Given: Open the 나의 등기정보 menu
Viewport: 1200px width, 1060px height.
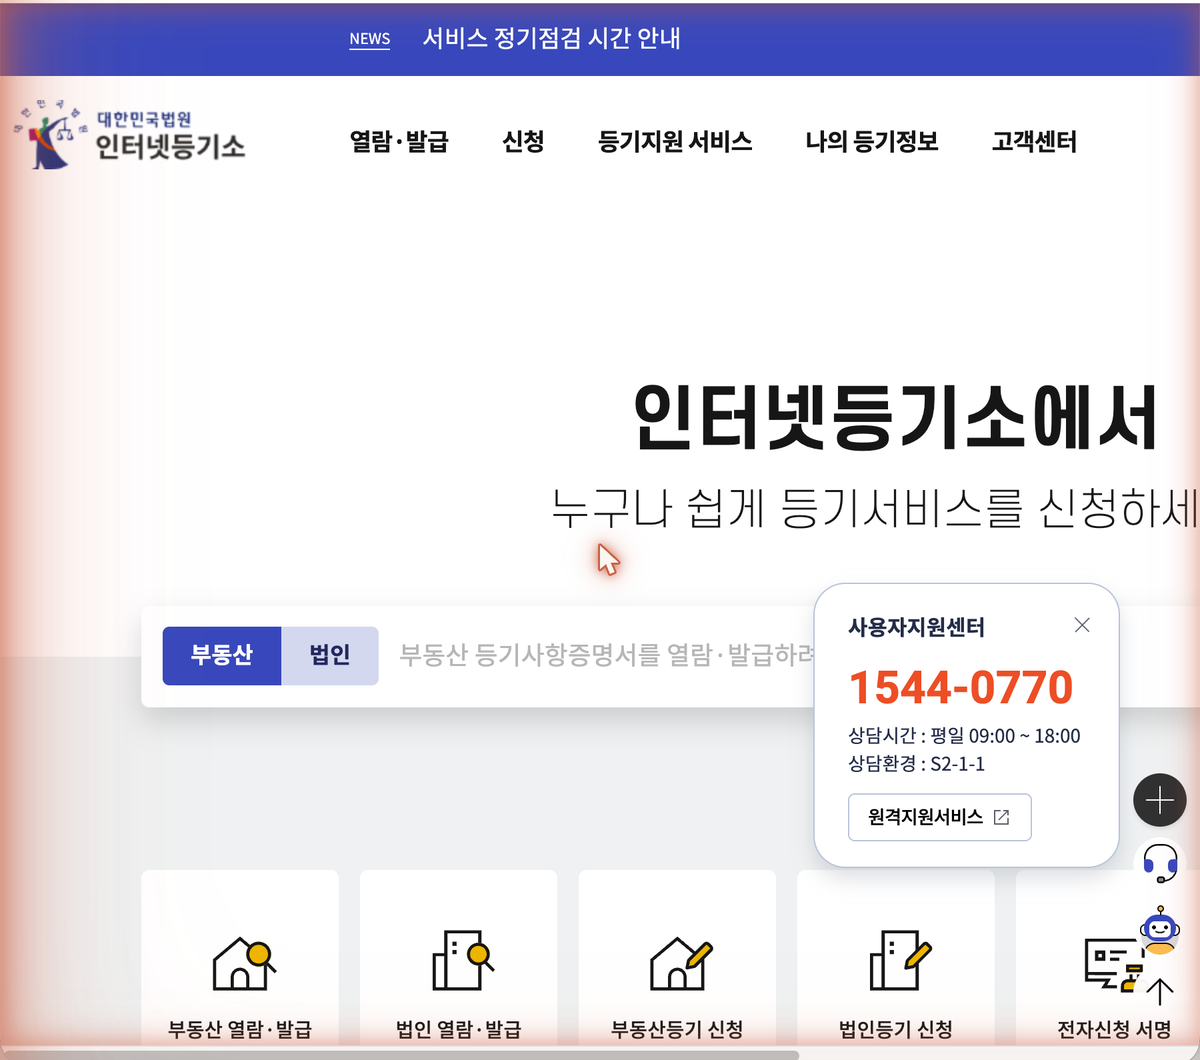Looking at the screenshot, I should [x=872, y=142].
